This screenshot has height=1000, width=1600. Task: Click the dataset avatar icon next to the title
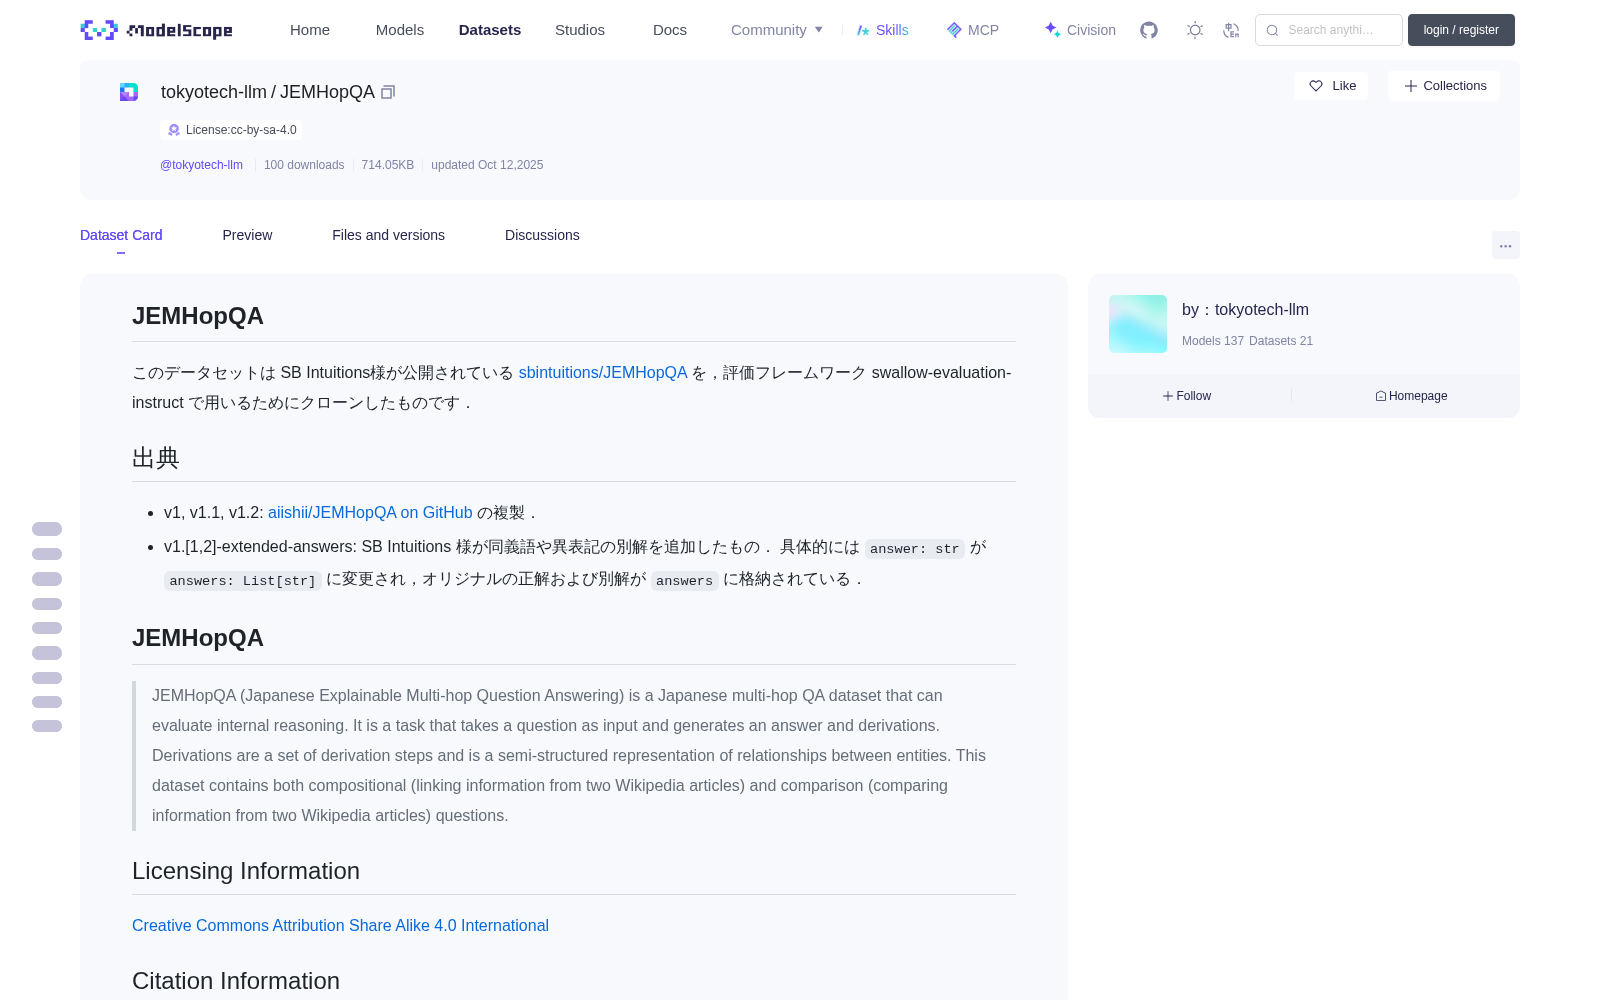click(x=129, y=92)
